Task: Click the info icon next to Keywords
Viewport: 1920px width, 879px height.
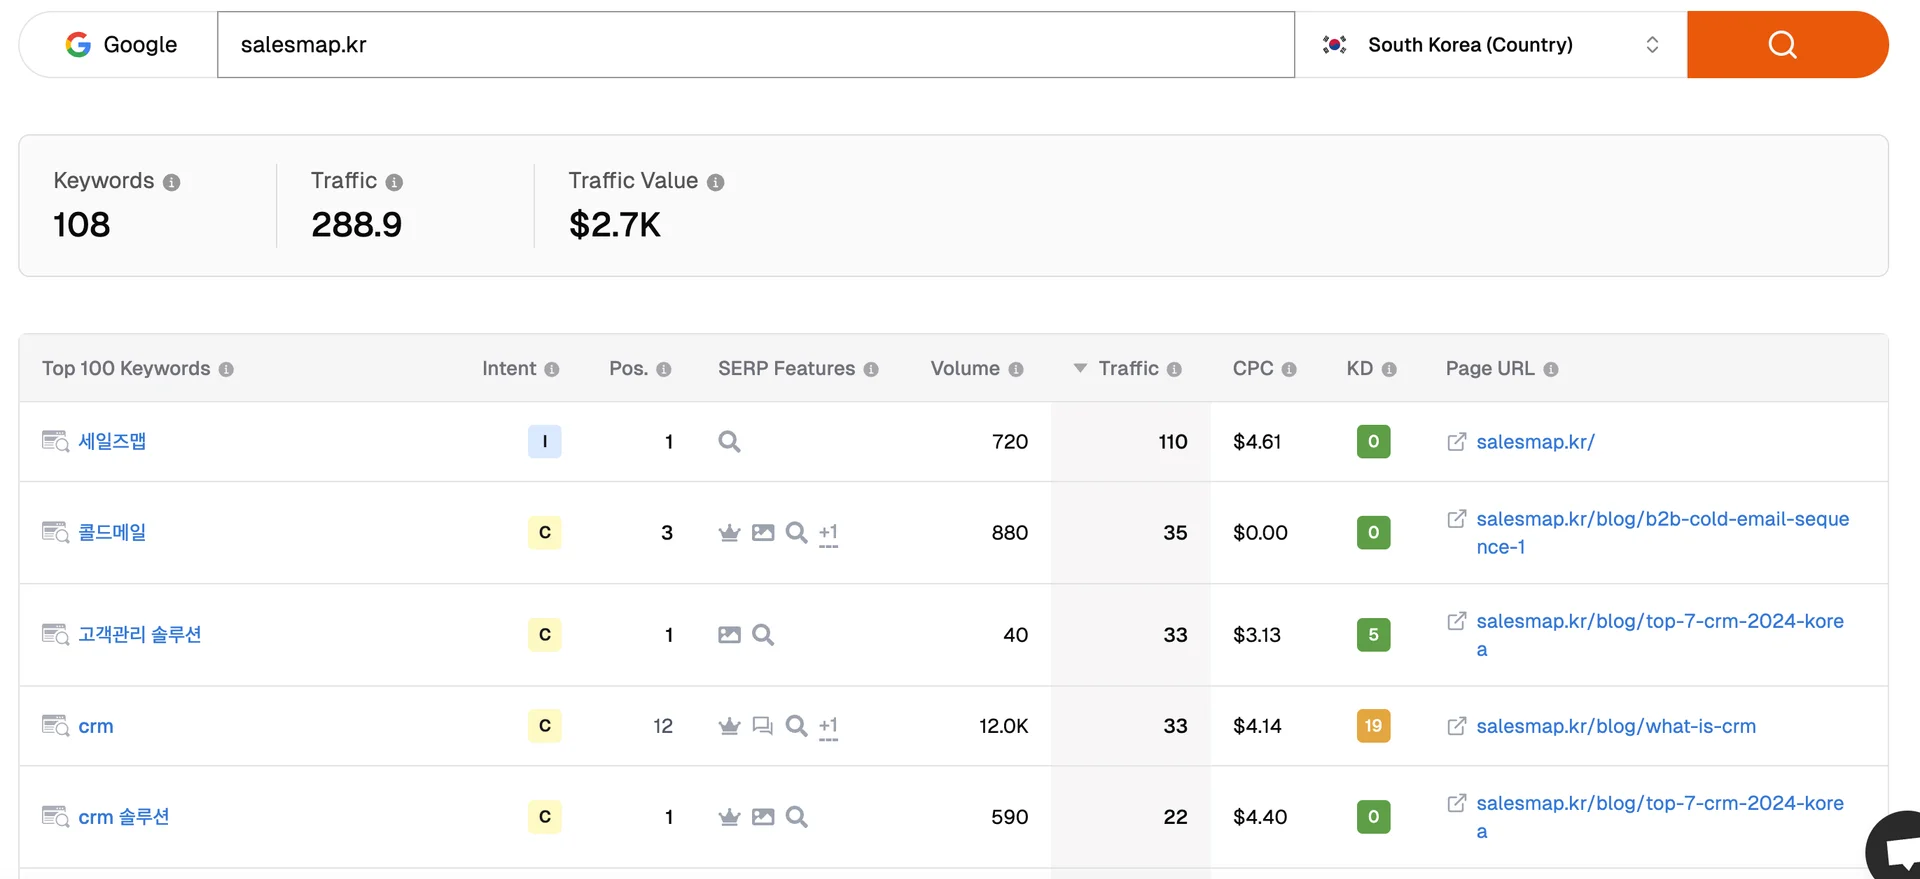Action: pyautogui.click(x=172, y=182)
